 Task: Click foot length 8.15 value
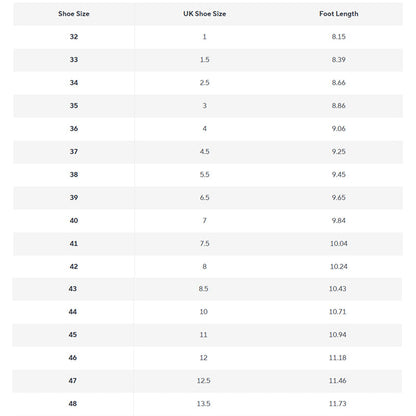coord(339,37)
